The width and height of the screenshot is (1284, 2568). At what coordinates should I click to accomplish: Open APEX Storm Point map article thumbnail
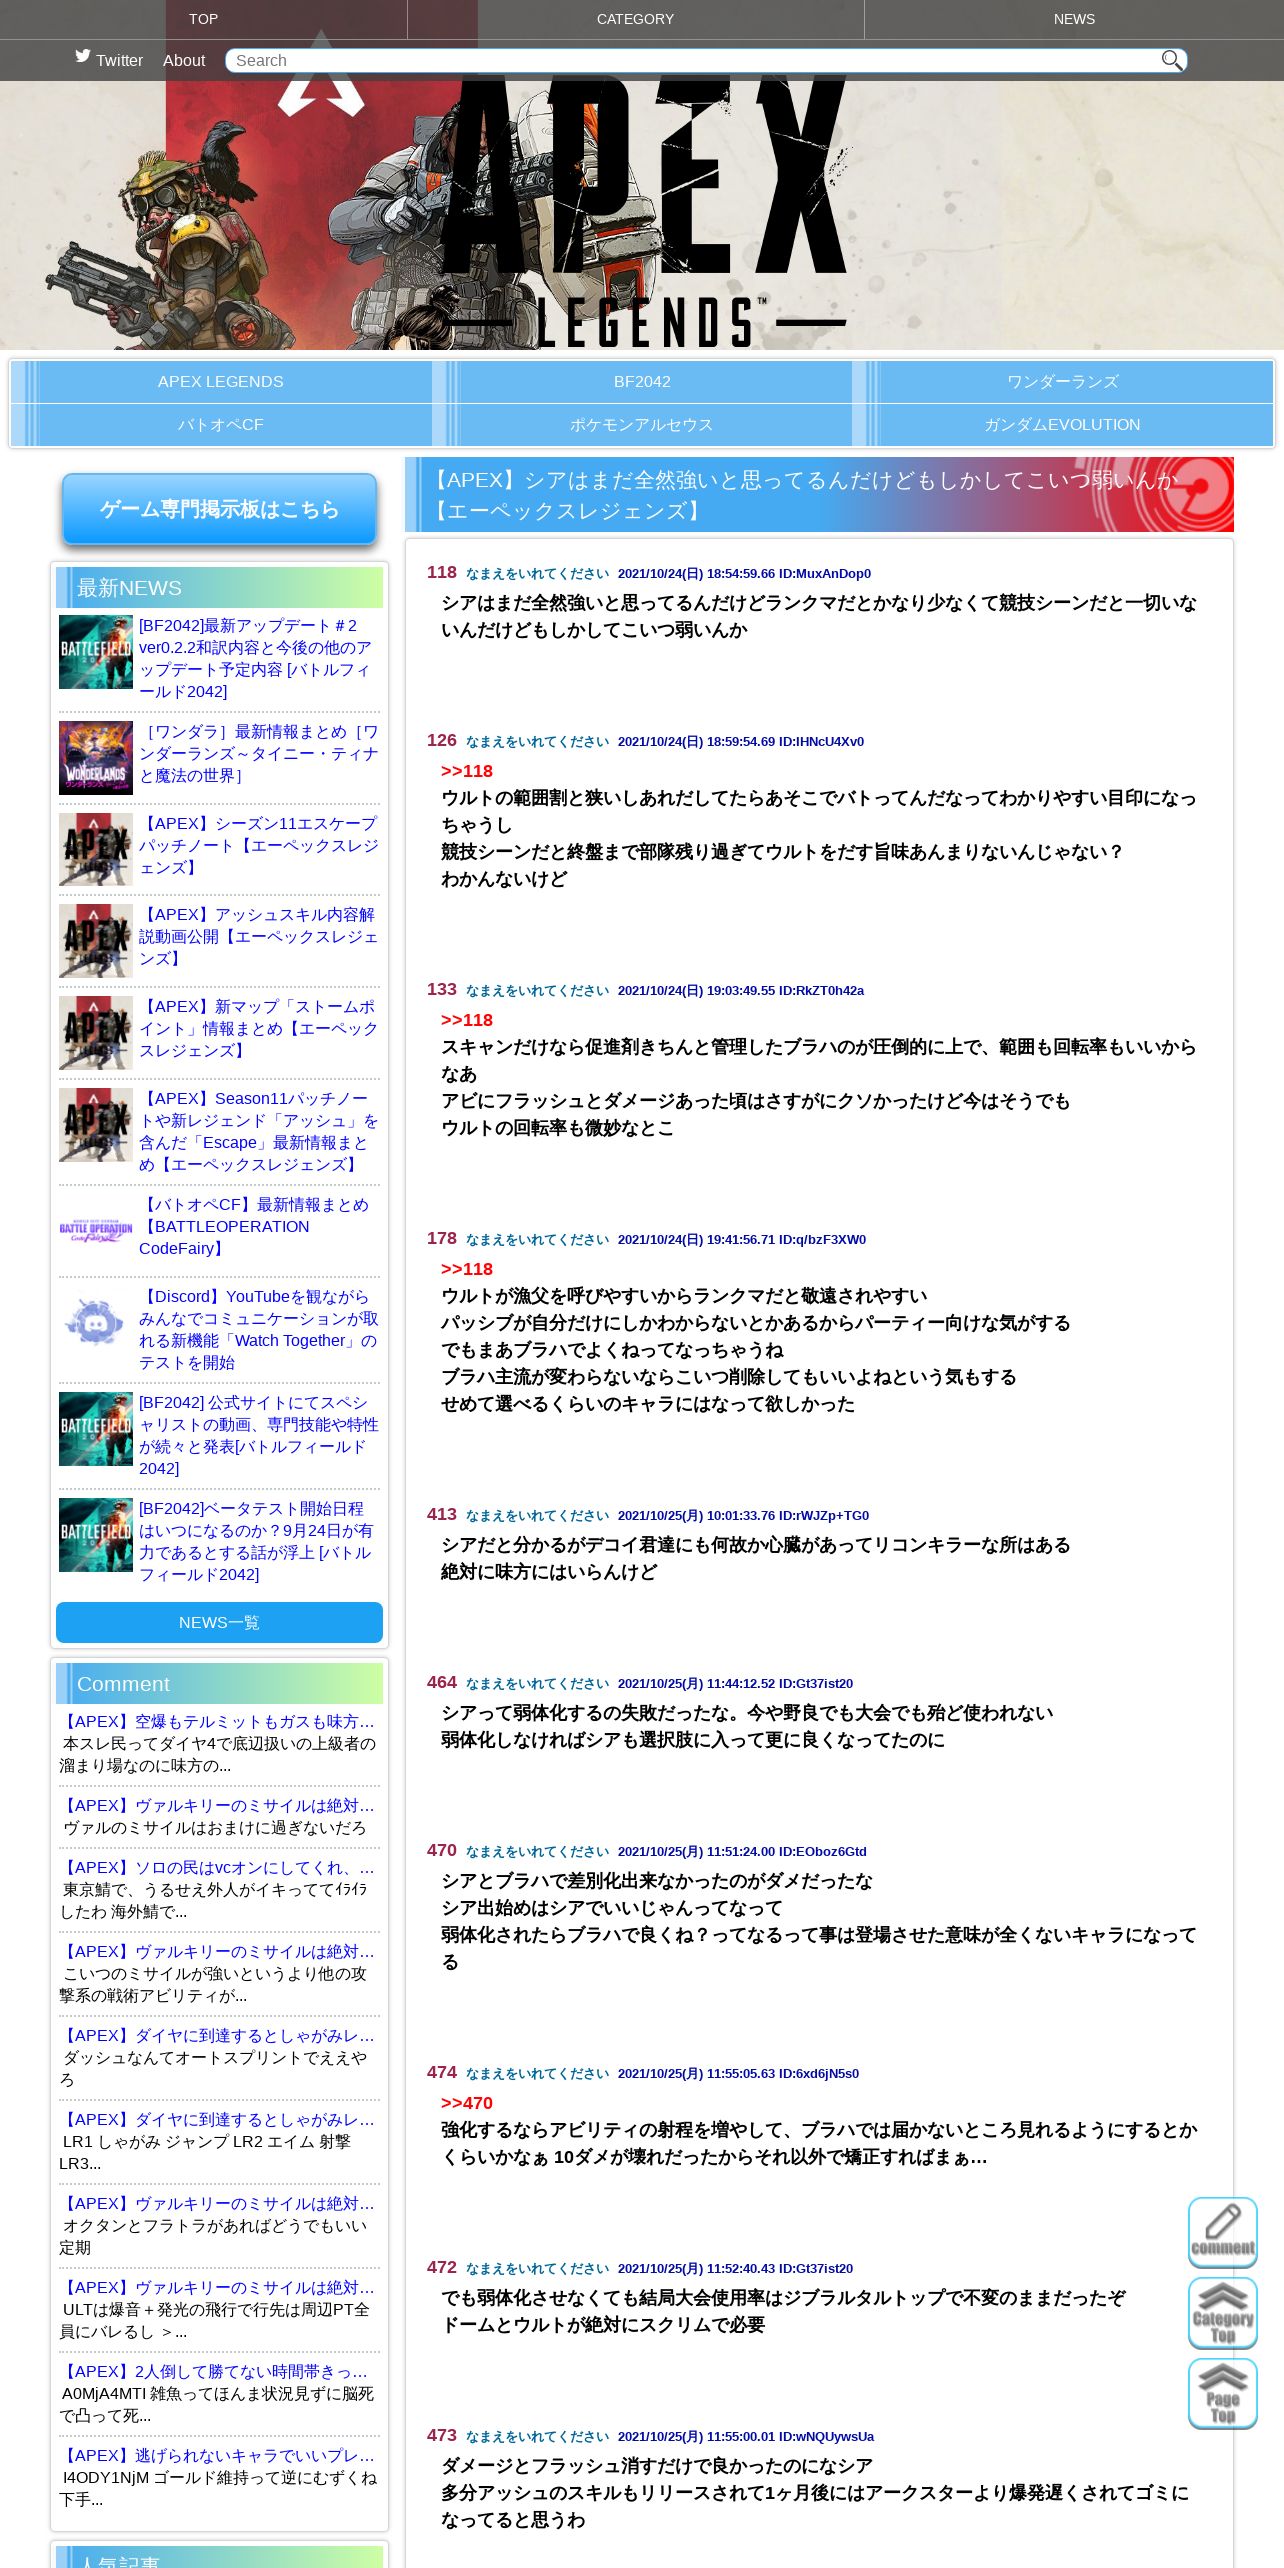pyautogui.click(x=96, y=1033)
